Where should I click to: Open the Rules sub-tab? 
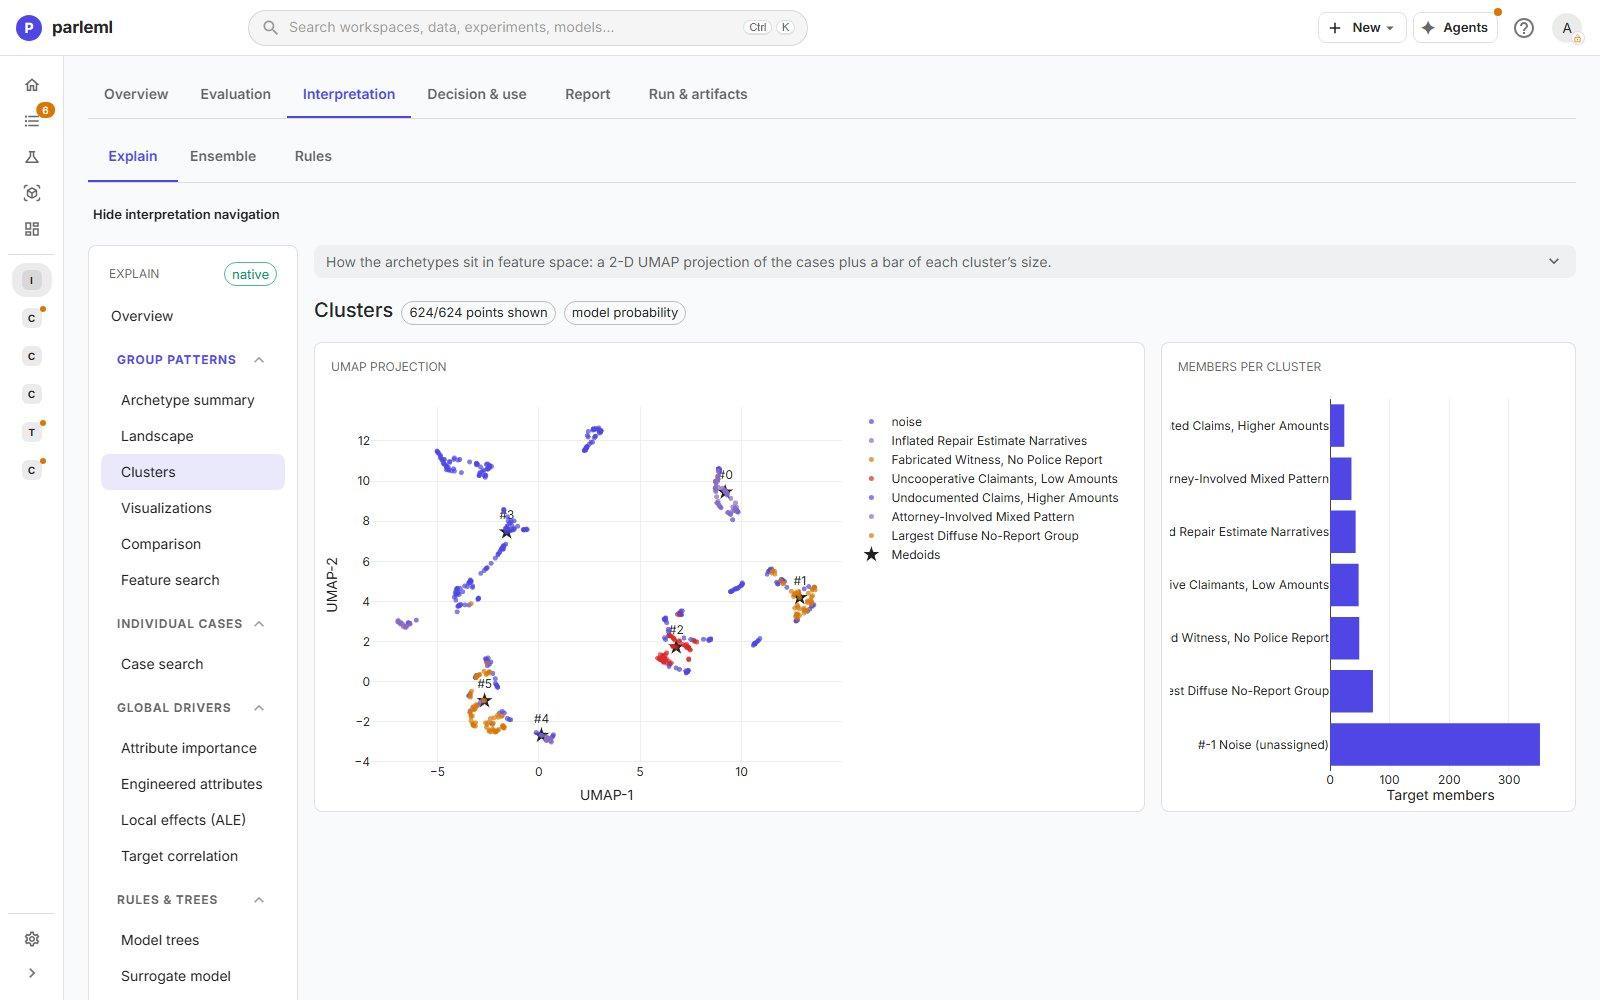313,156
